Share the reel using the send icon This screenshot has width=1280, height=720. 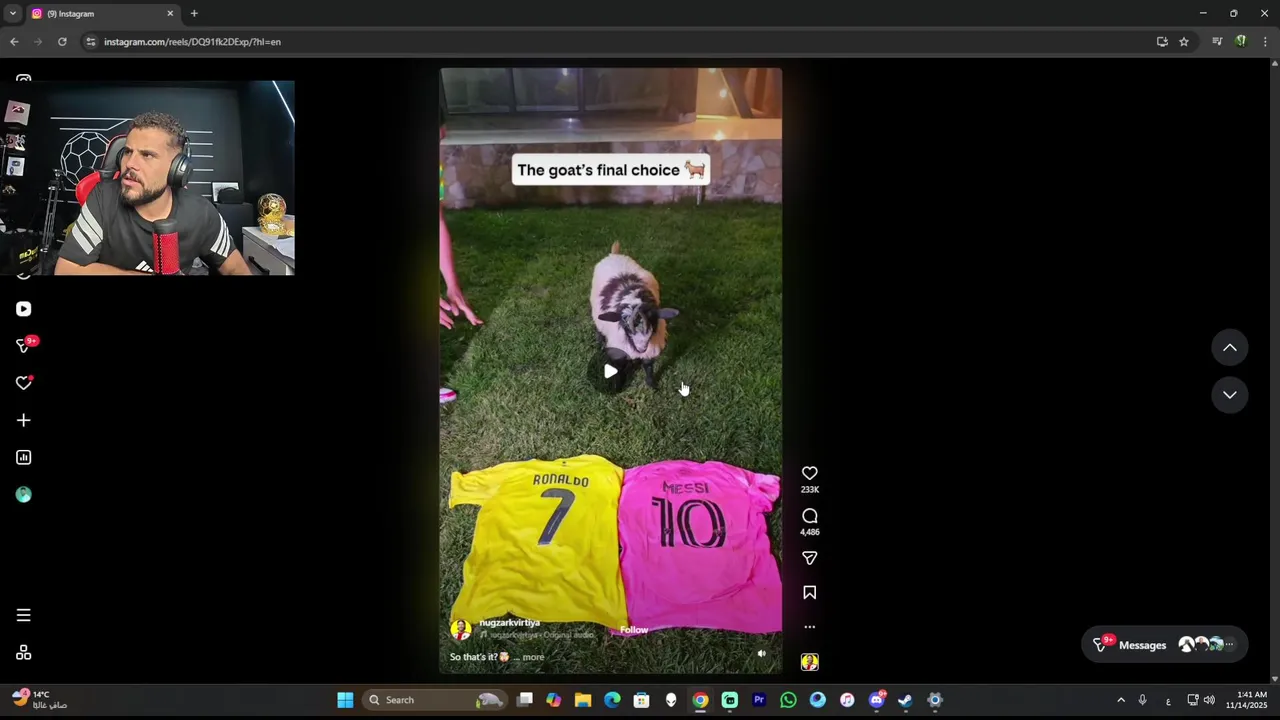[x=810, y=558]
